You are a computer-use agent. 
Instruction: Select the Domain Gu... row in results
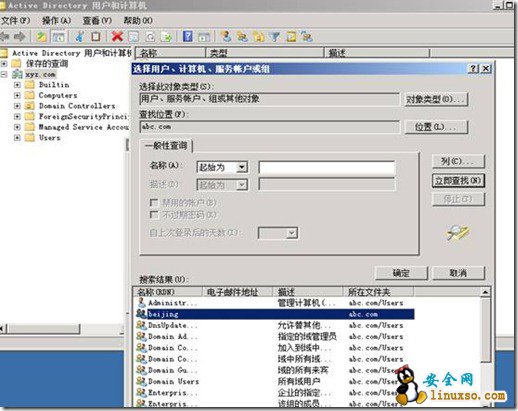(275, 370)
